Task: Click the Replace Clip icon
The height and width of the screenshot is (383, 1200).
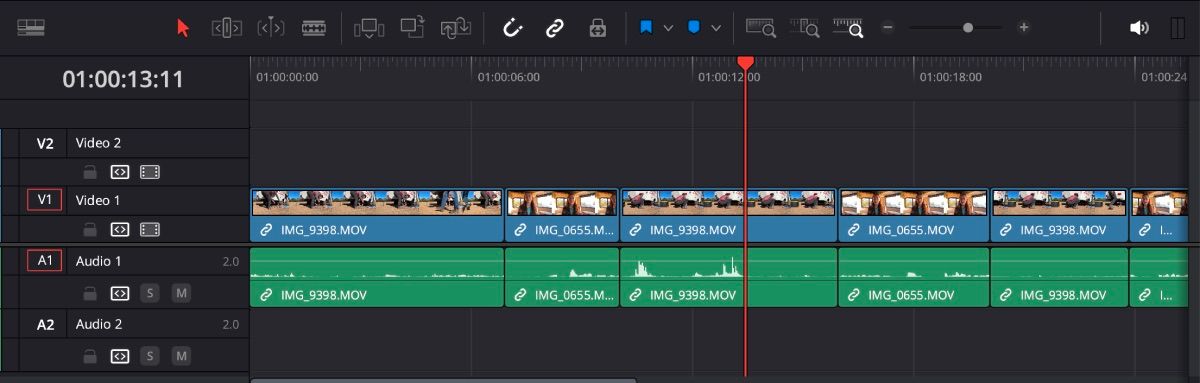Action: click(x=456, y=28)
